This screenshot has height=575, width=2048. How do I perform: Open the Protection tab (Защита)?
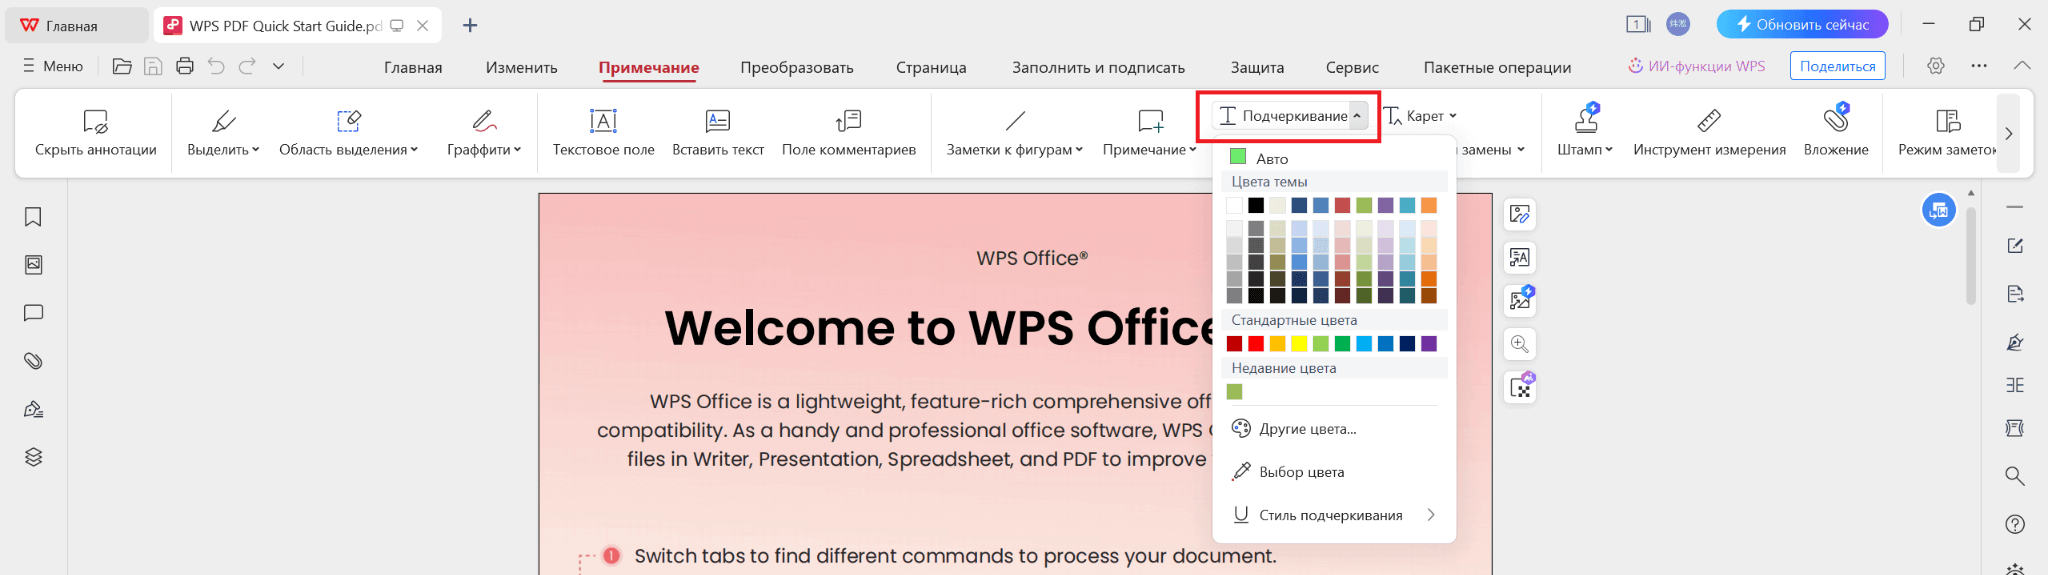[x=1257, y=67]
